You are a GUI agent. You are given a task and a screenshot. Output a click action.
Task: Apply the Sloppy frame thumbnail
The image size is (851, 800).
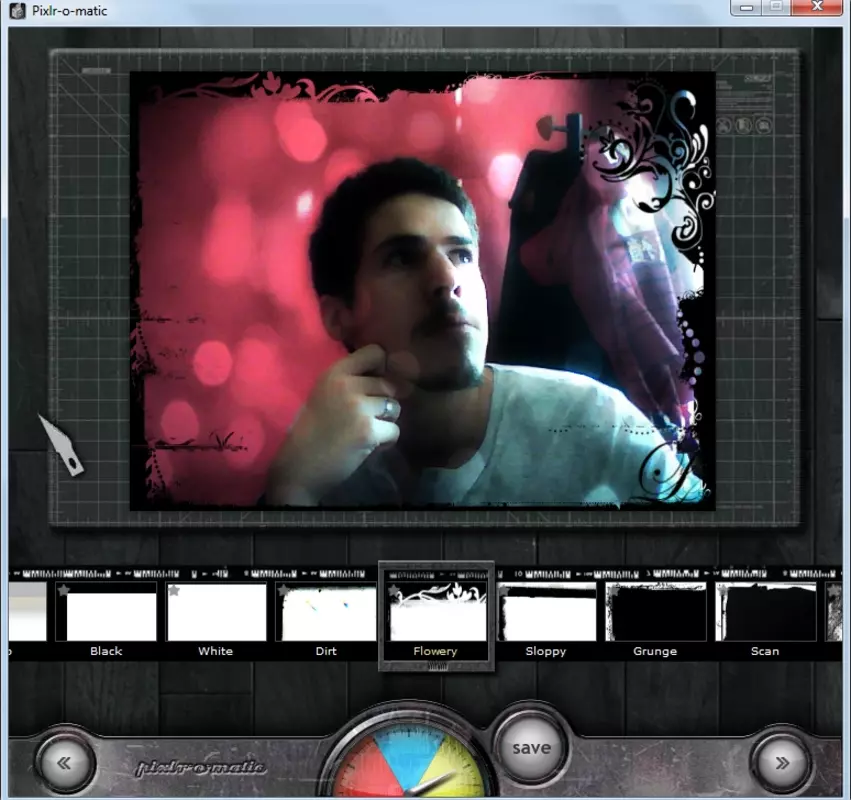pyautogui.click(x=547, y=612)
